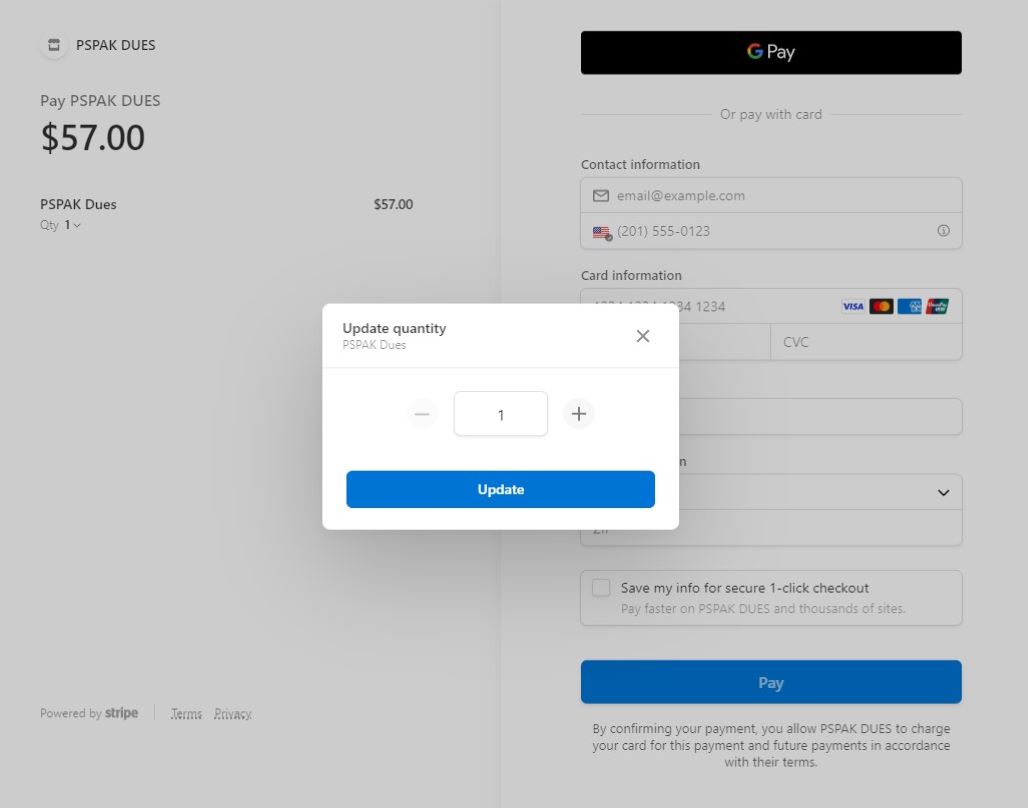
Task: Open the Qty 1 dropdown chevron
Action: (x=77, y=225)
